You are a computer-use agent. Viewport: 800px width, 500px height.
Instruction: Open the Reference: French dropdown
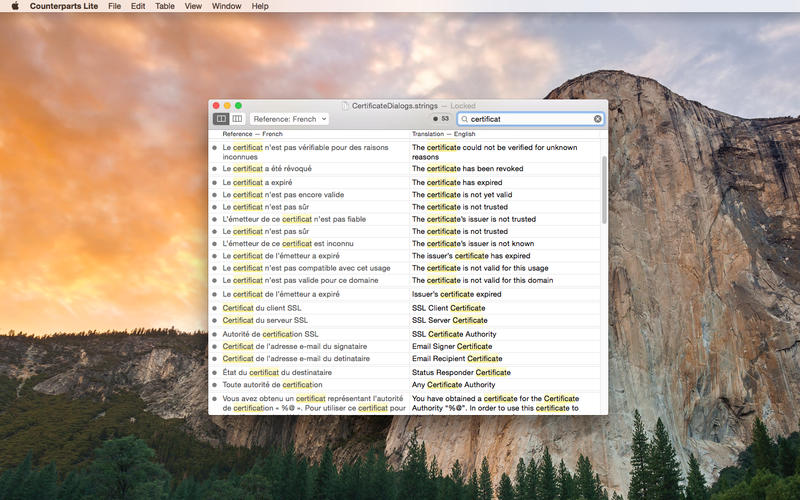(x=289, y=119)
